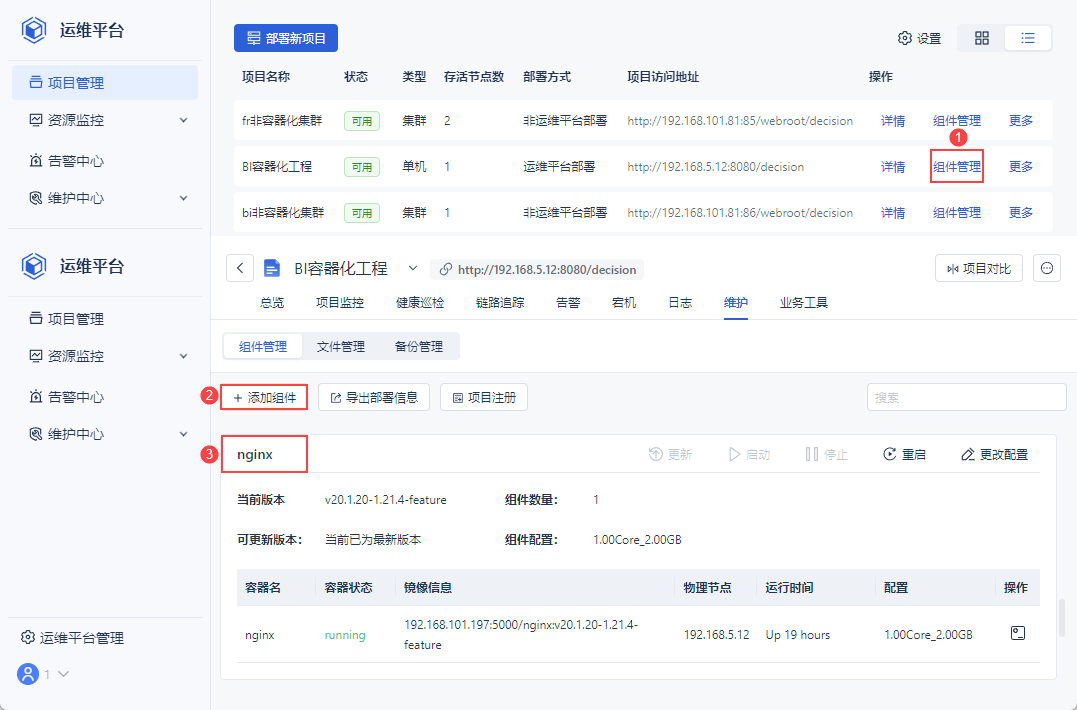
Task: Switch to the 日志 tab
Action: (679, 302)
